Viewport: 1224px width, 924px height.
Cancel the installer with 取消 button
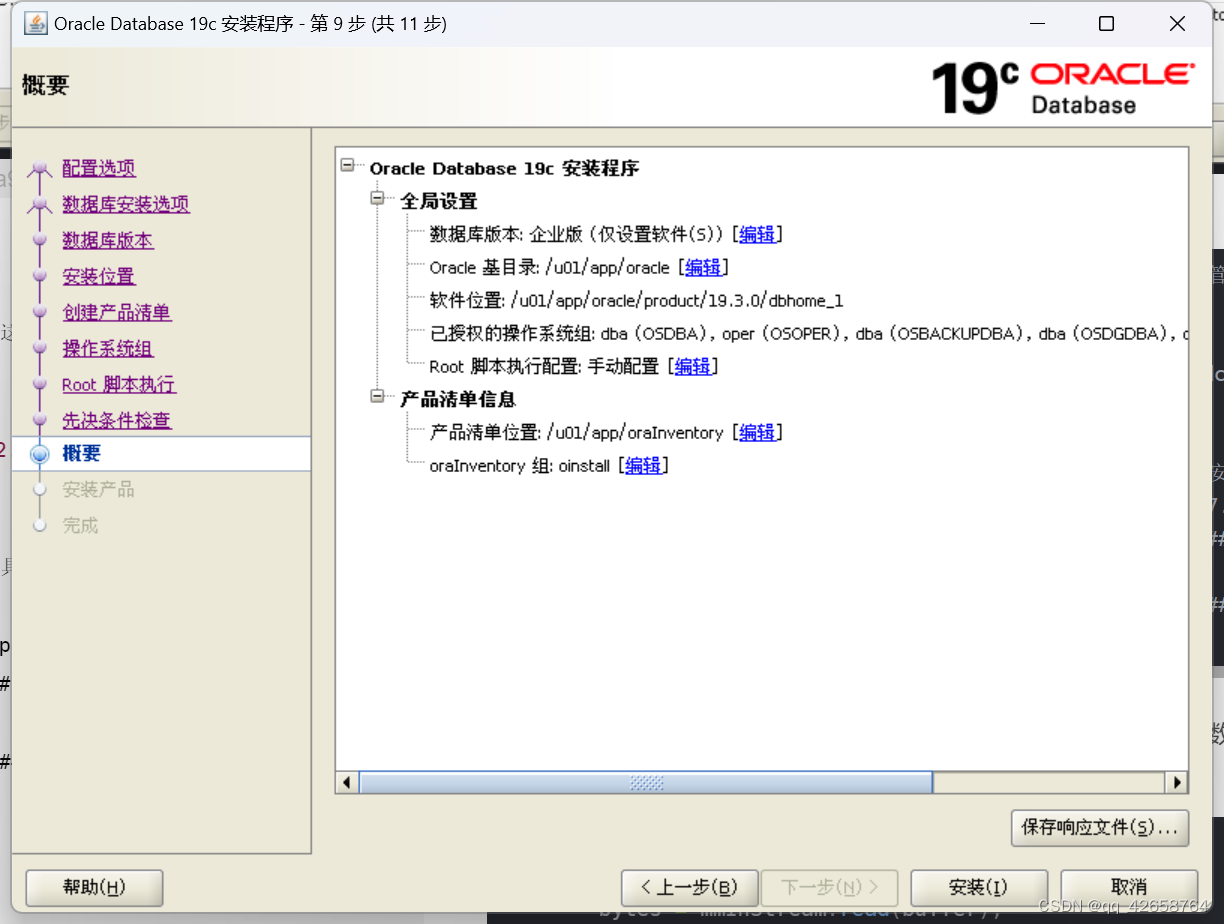click(x=1129, y=888)
